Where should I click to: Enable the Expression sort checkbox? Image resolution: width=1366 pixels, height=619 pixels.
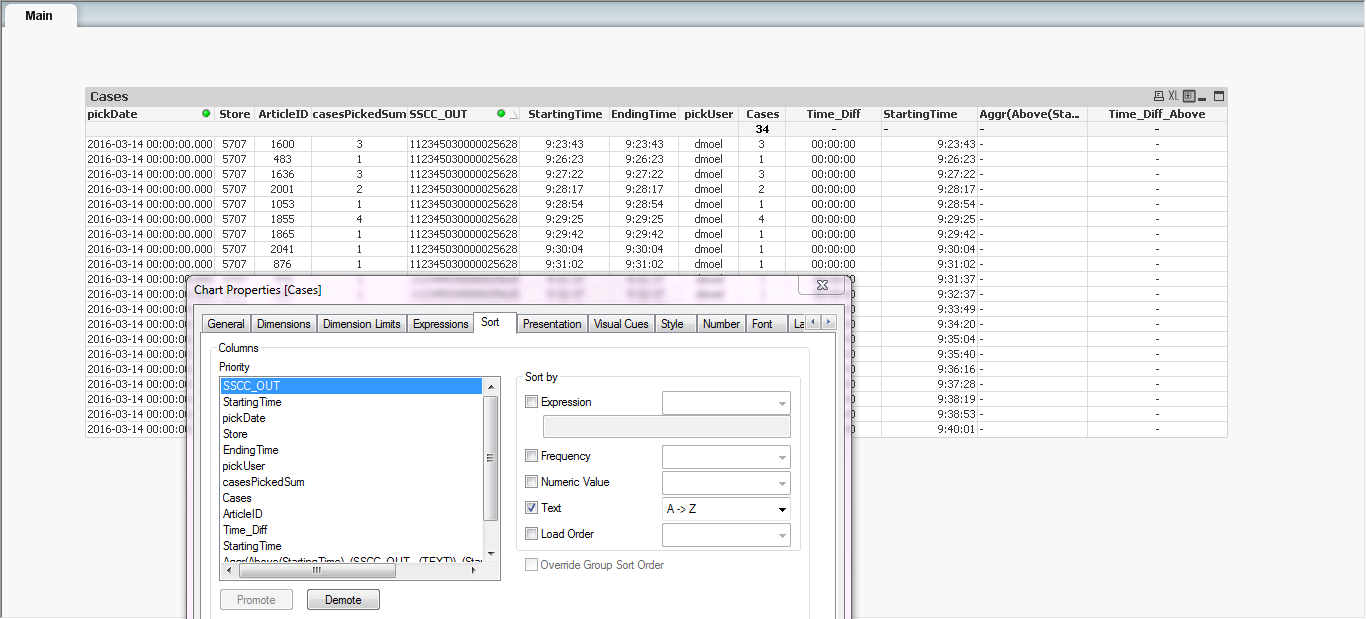coord(532,402)
